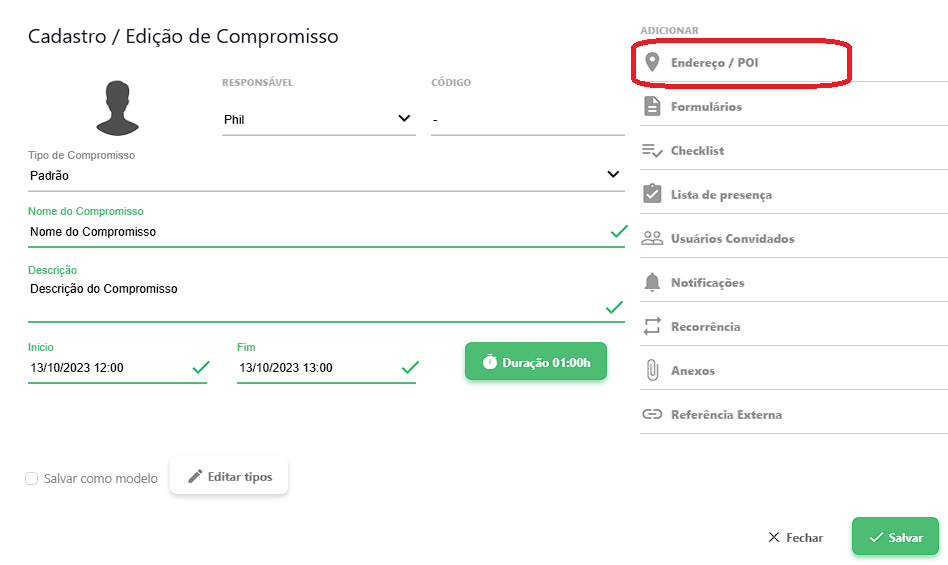This screenshot has height=565, width=948.
Task: Click the Checklist icon
Action: click(652, 151)
